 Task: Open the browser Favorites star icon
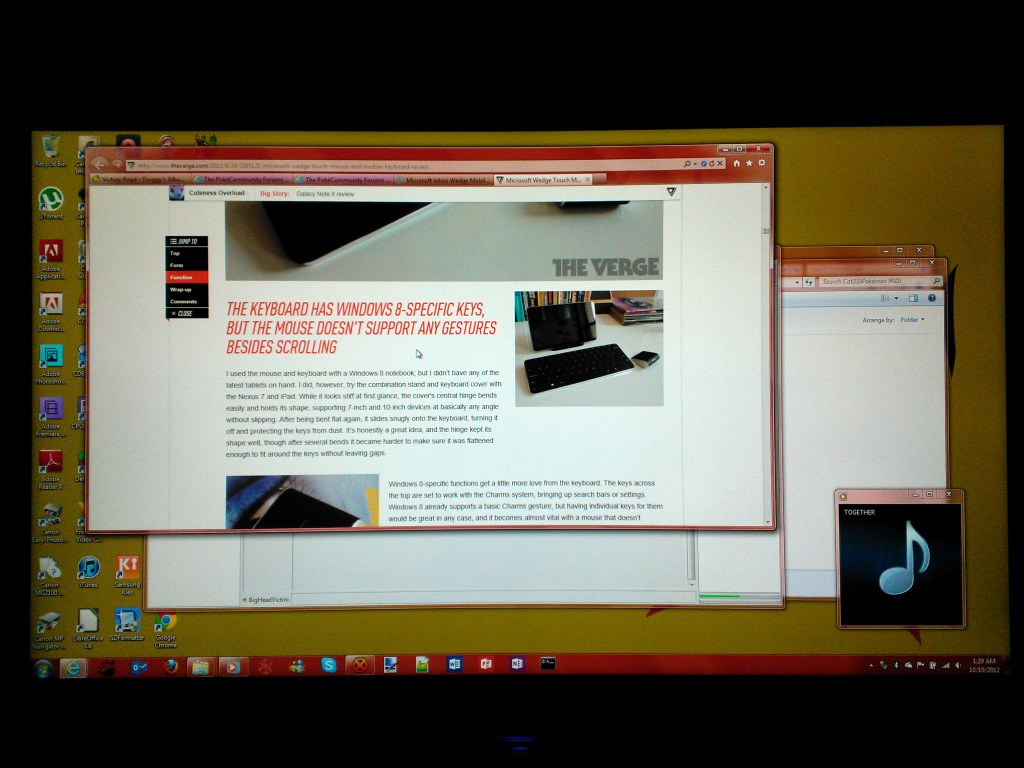click(x=749, y=163)
